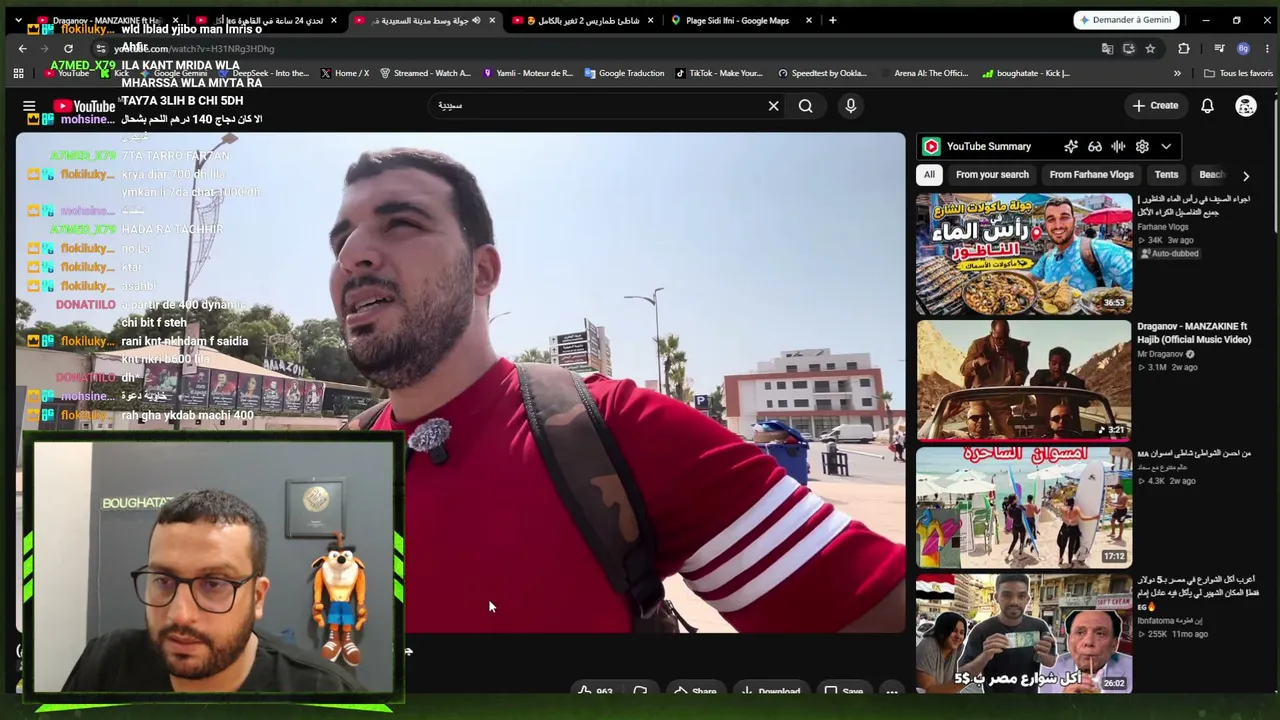
Task: Start voice search with the microphone
Action: click(x=851, y=106)
